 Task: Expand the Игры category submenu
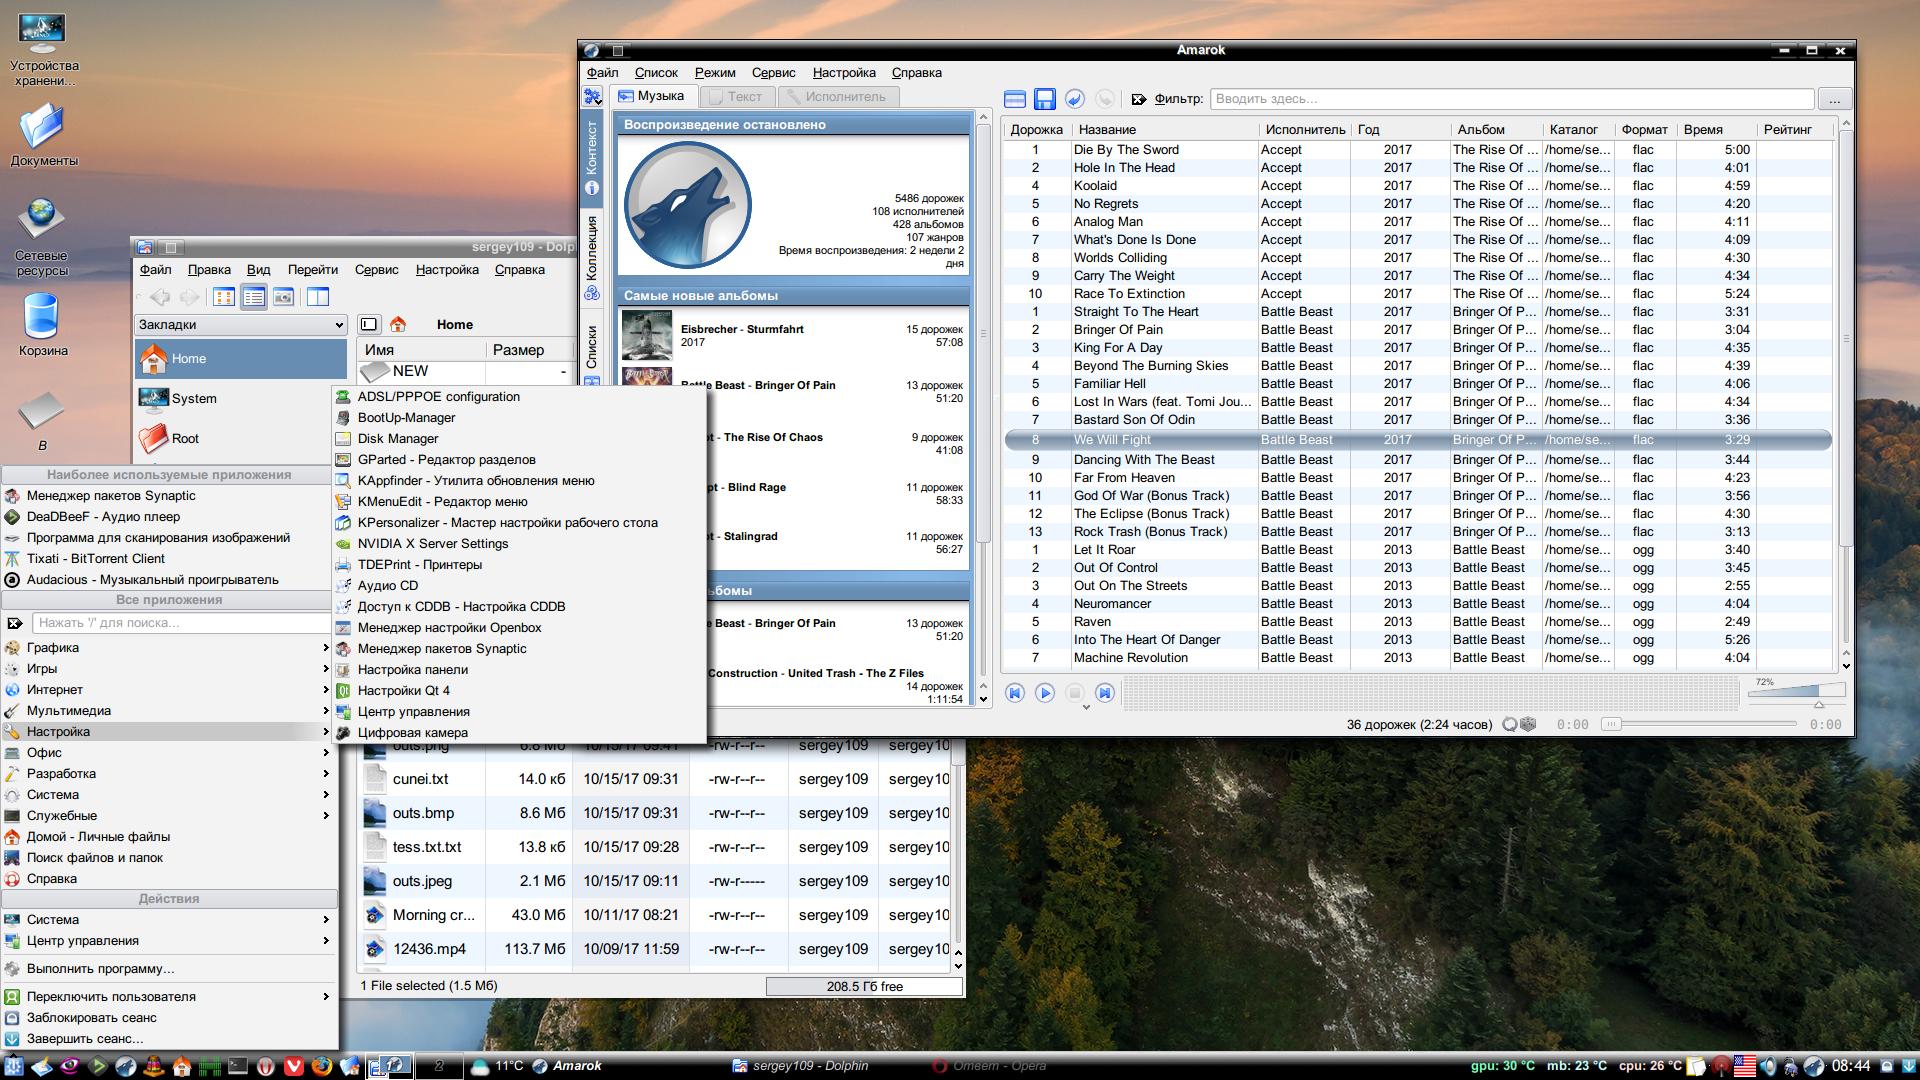168,668
